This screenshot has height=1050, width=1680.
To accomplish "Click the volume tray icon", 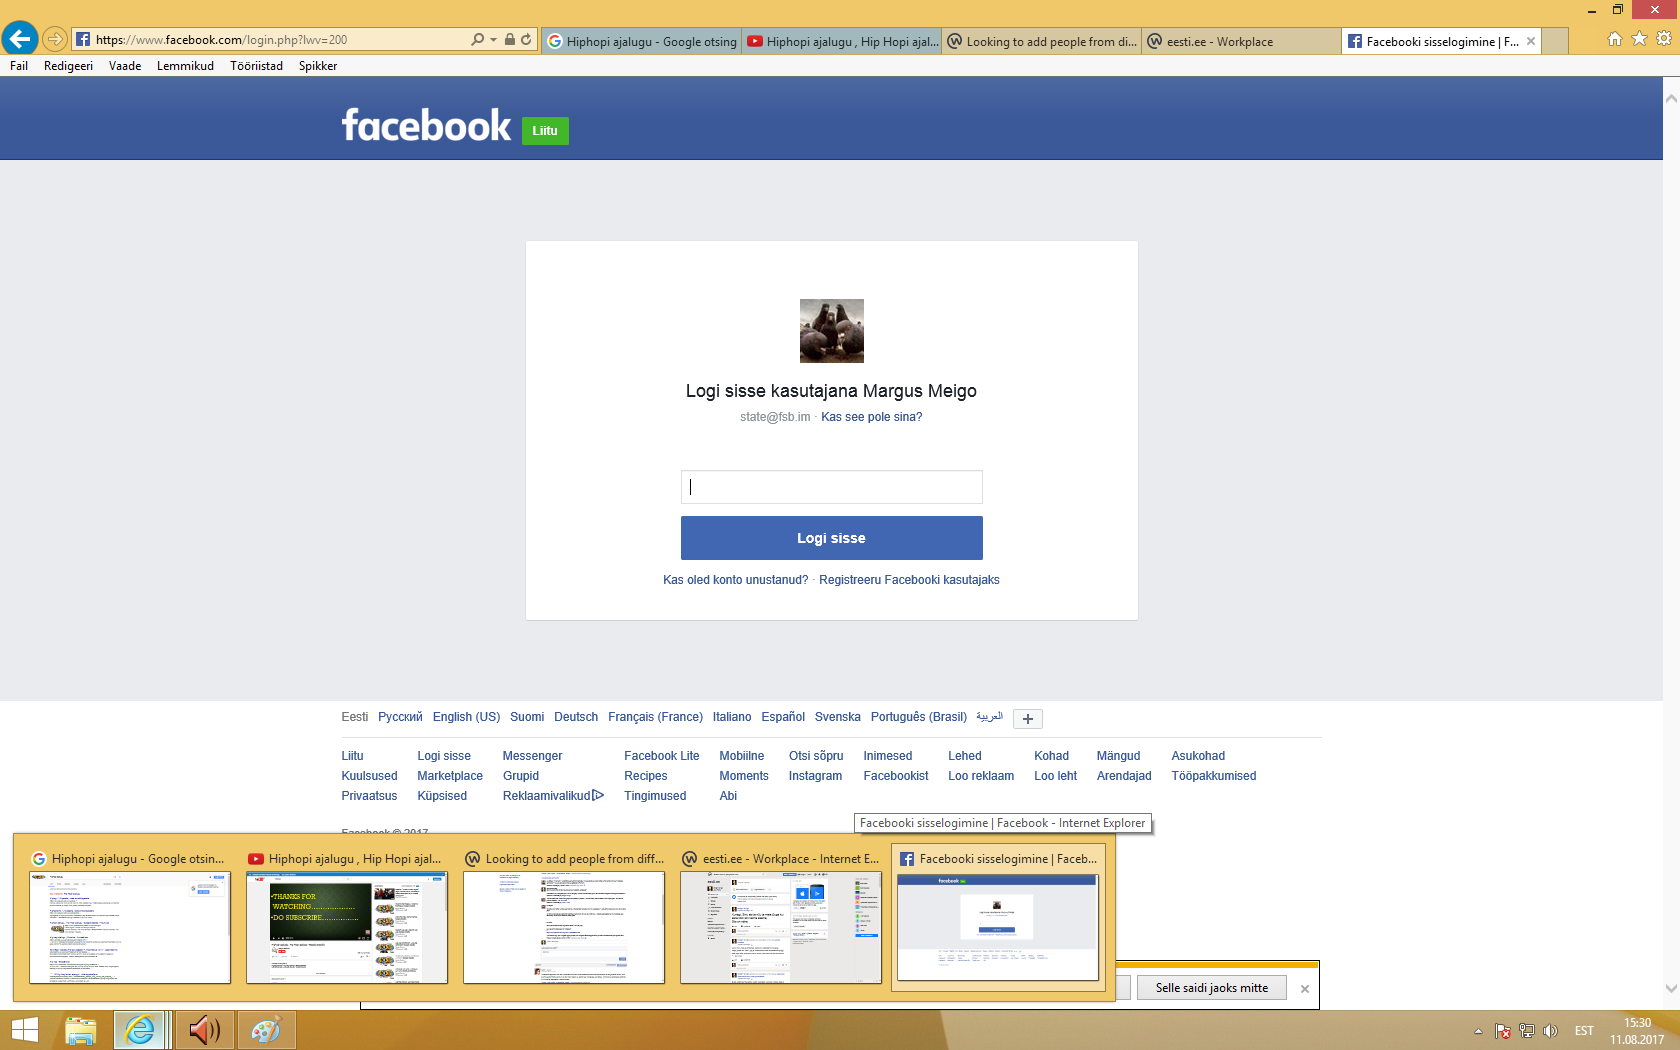I will 1550,1031.
